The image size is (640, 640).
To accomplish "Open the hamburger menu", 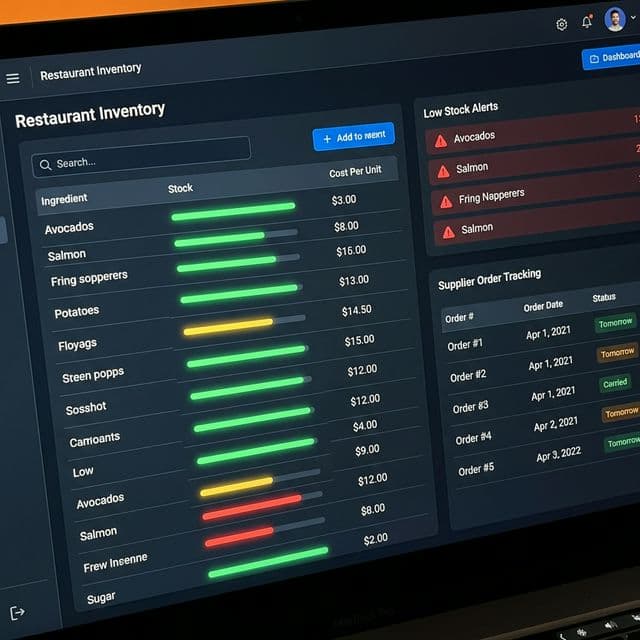I will click(13, 78).
